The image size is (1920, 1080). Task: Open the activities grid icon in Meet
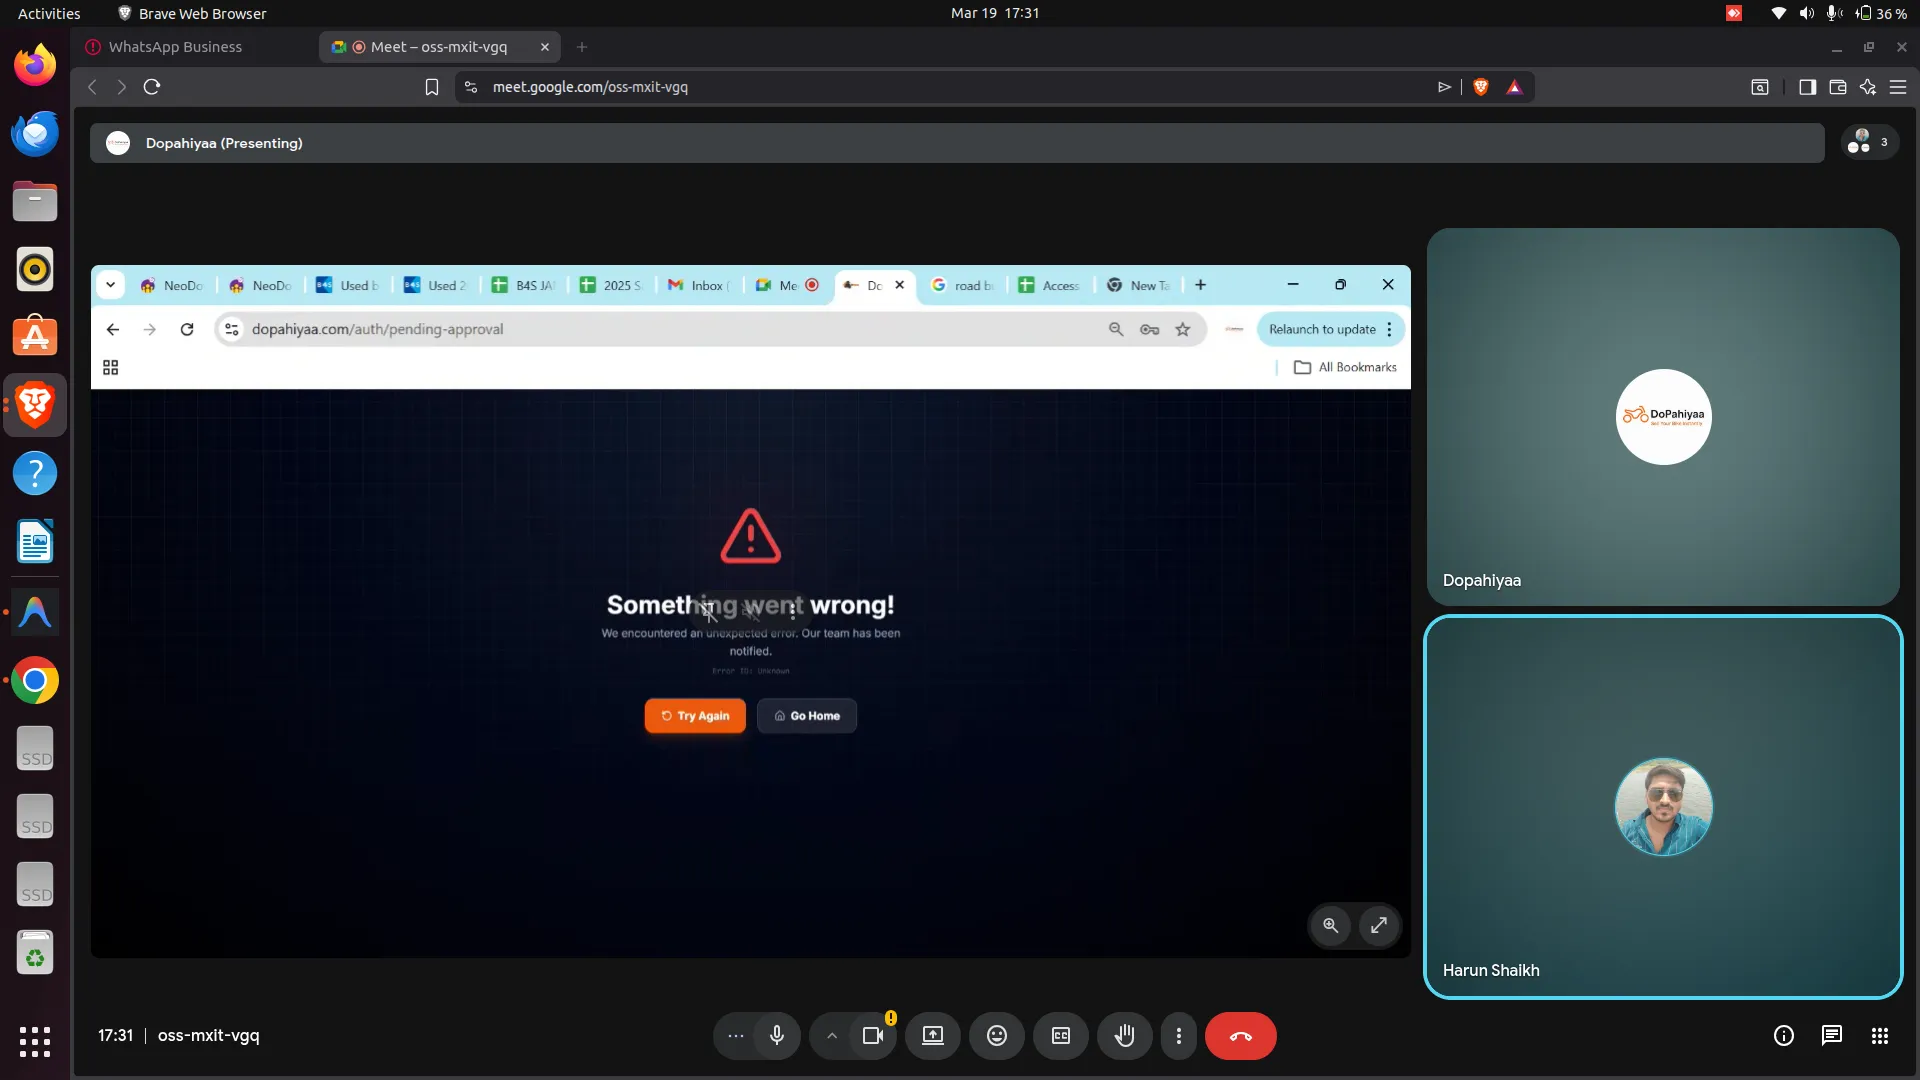click(1879, 1036)
